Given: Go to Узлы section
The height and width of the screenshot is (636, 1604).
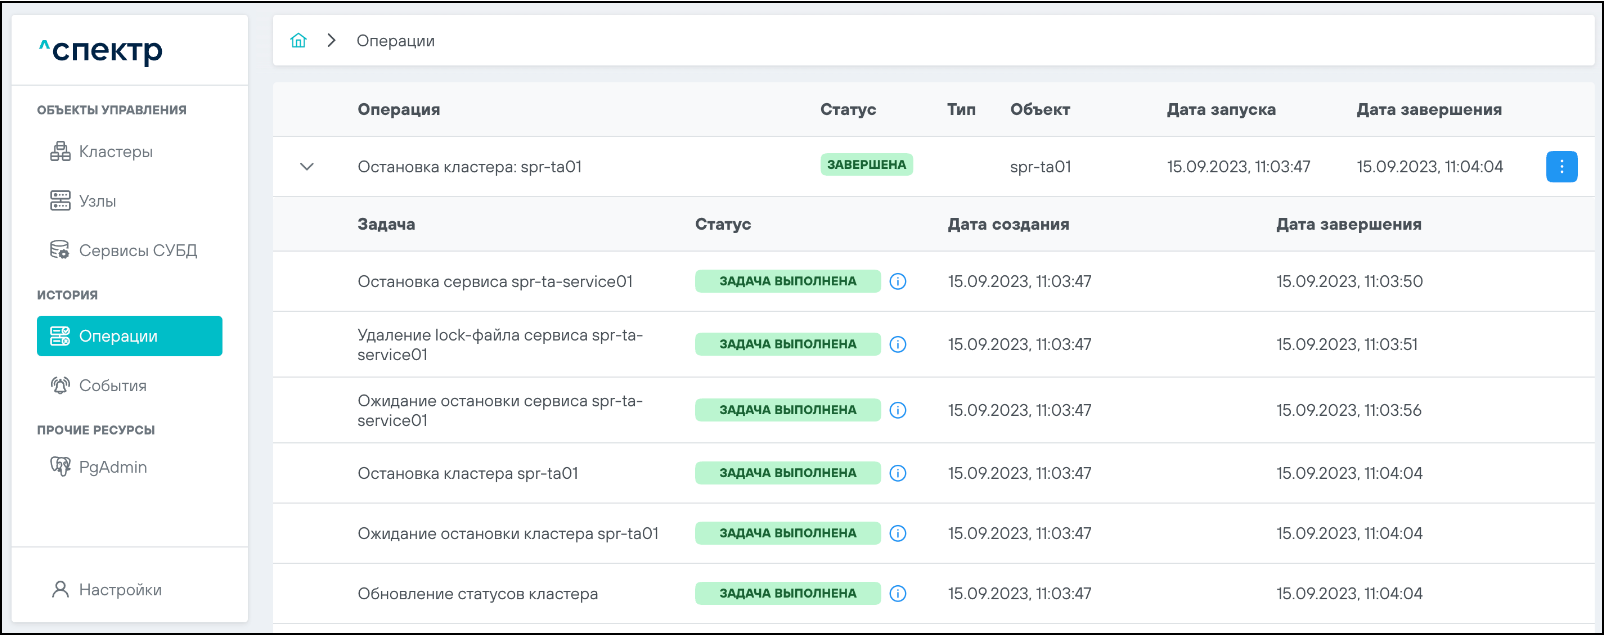Looking at the screenshot, I should click(97, 201).
